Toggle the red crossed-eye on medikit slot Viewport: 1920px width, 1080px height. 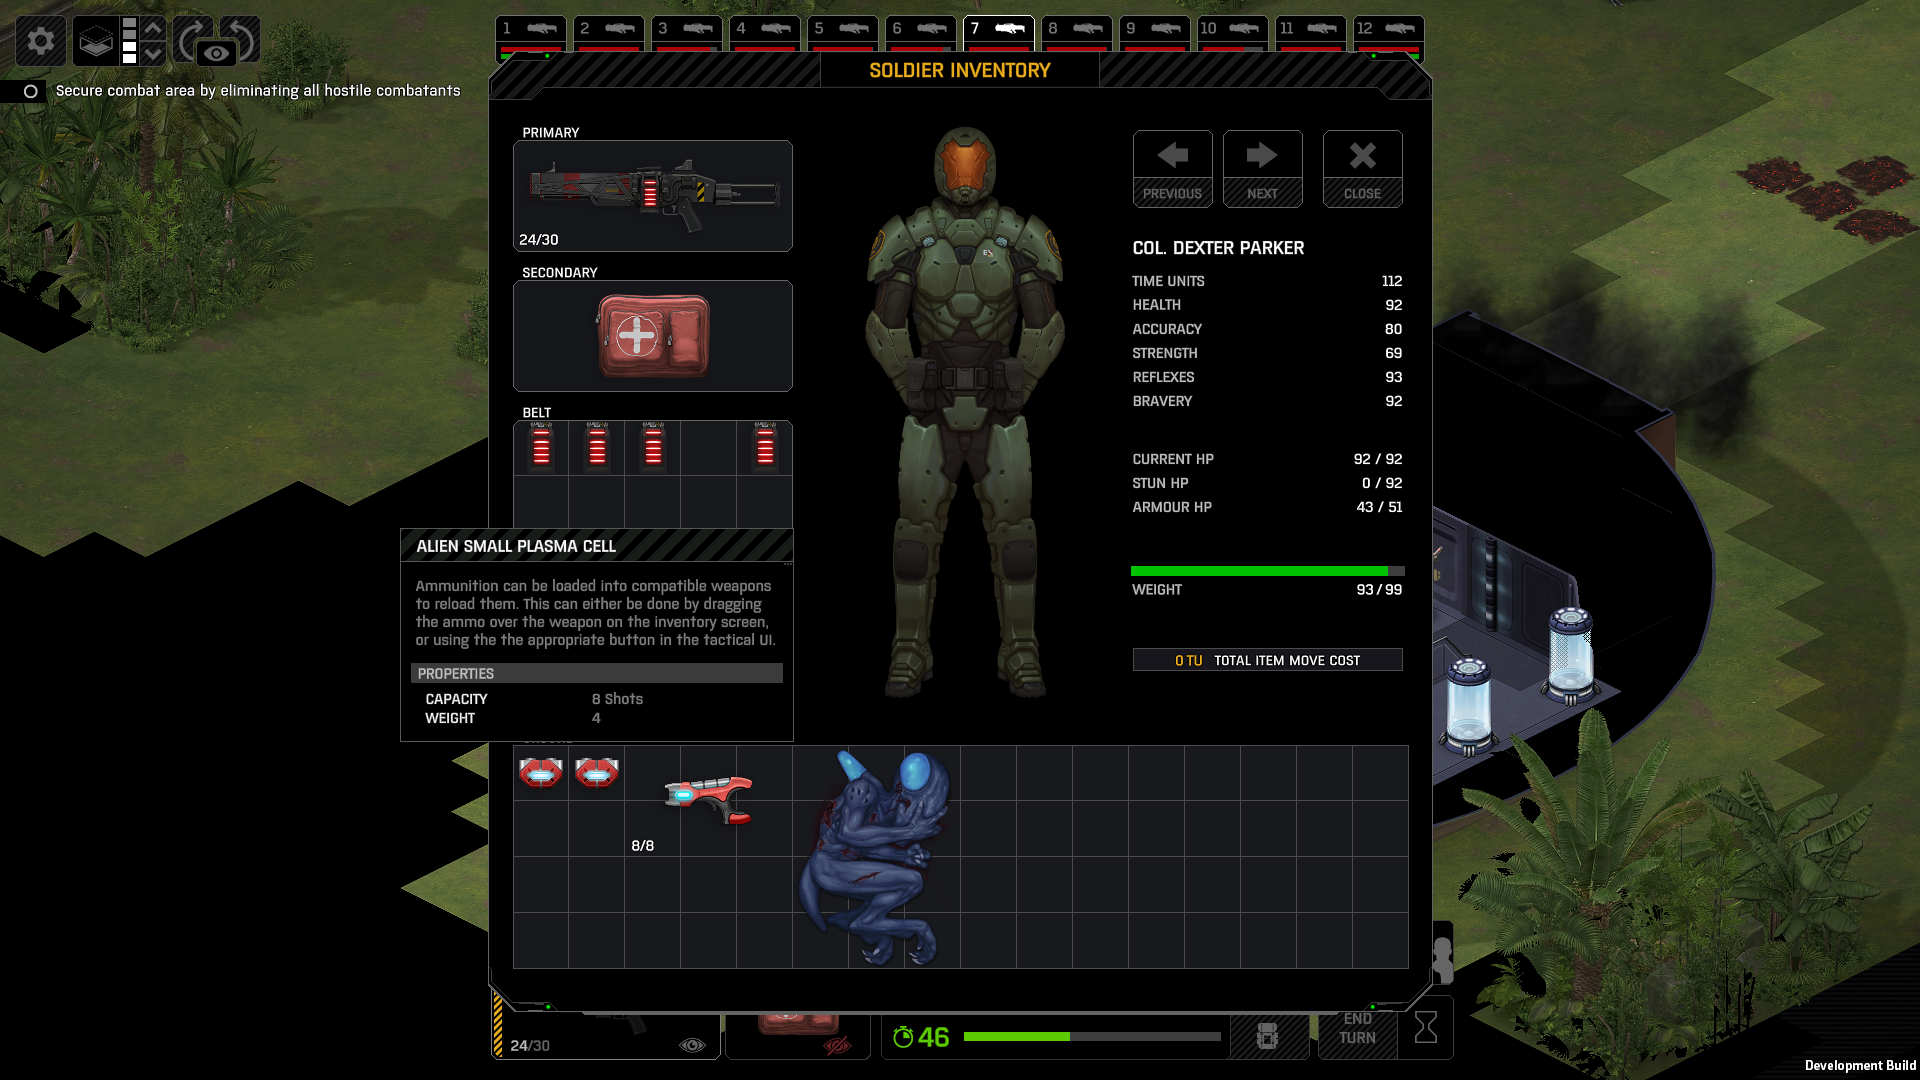(837, 1046)
